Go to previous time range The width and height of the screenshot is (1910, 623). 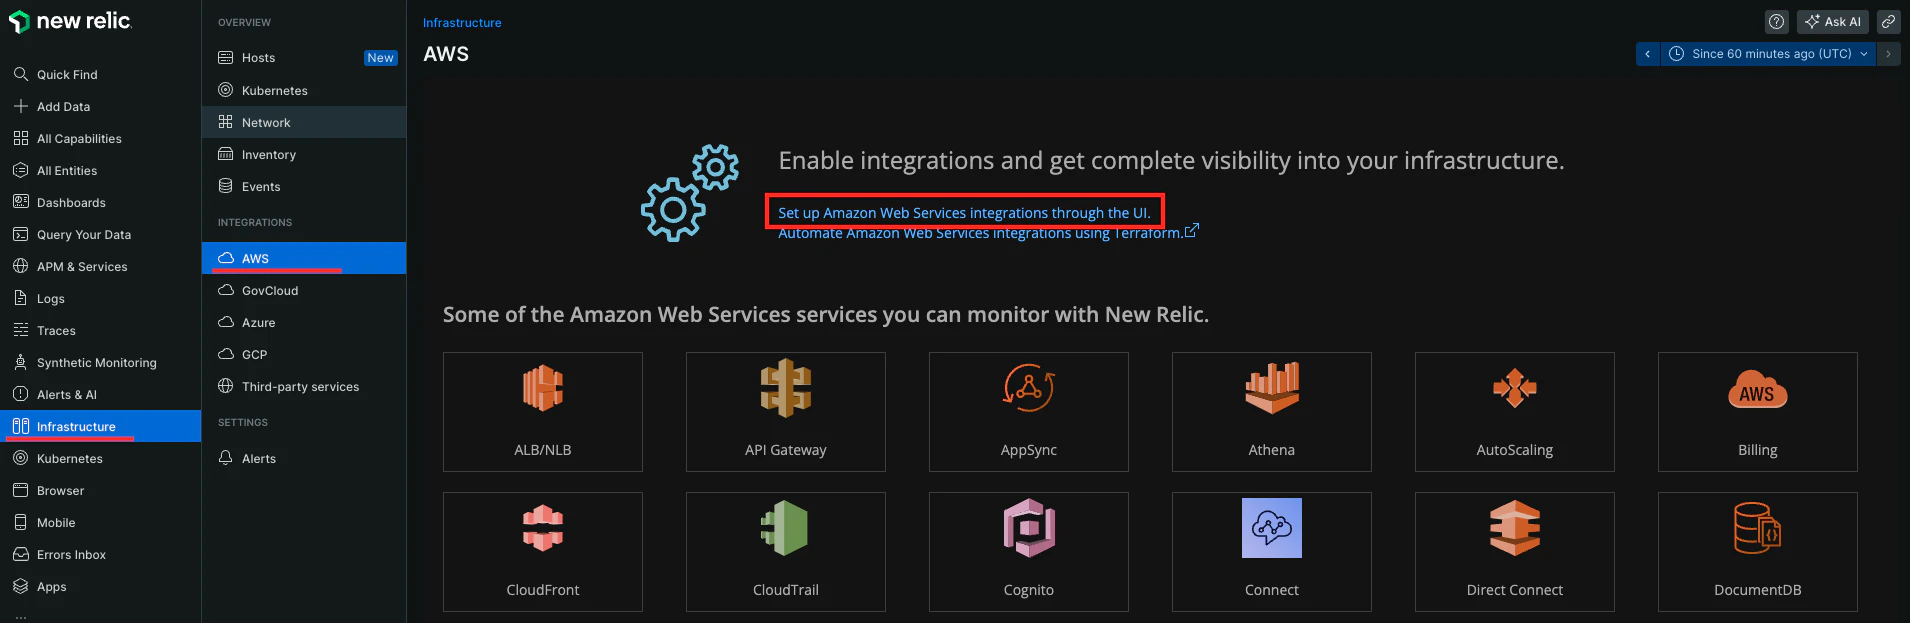tap(1648, 54)
